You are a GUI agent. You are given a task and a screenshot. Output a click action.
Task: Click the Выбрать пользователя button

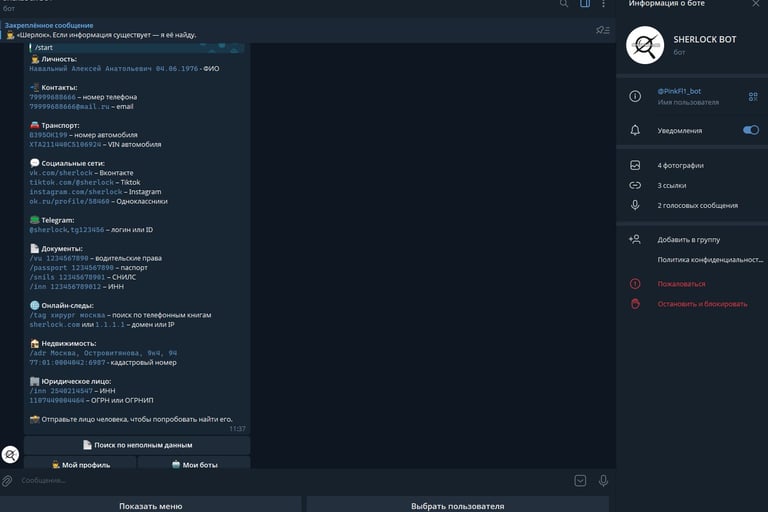point(457,505)
